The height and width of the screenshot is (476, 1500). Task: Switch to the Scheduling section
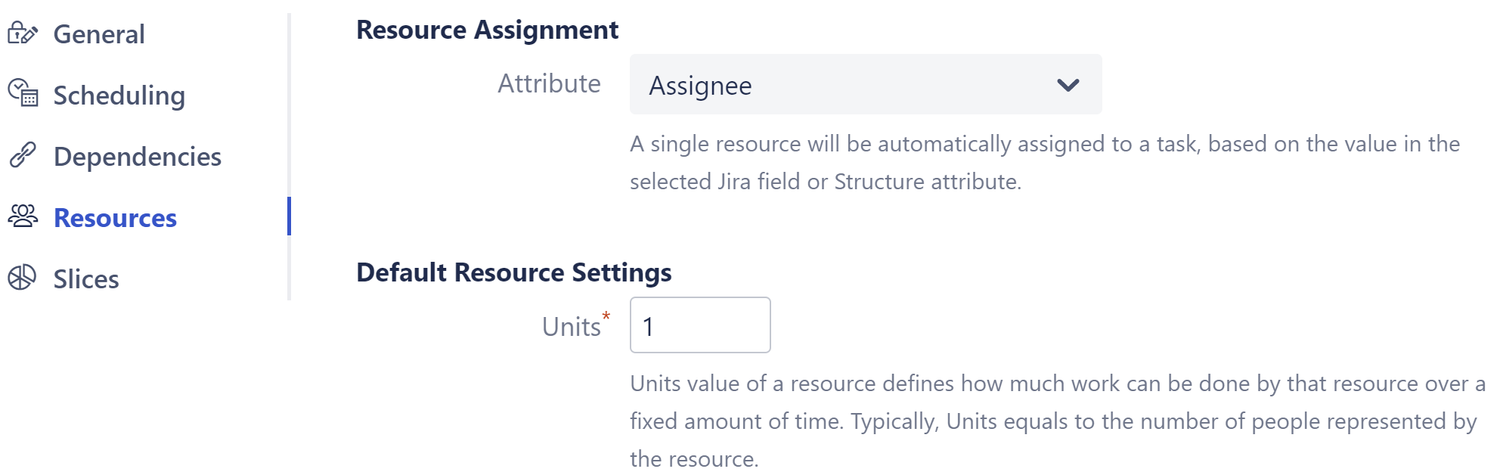point(119,95)
